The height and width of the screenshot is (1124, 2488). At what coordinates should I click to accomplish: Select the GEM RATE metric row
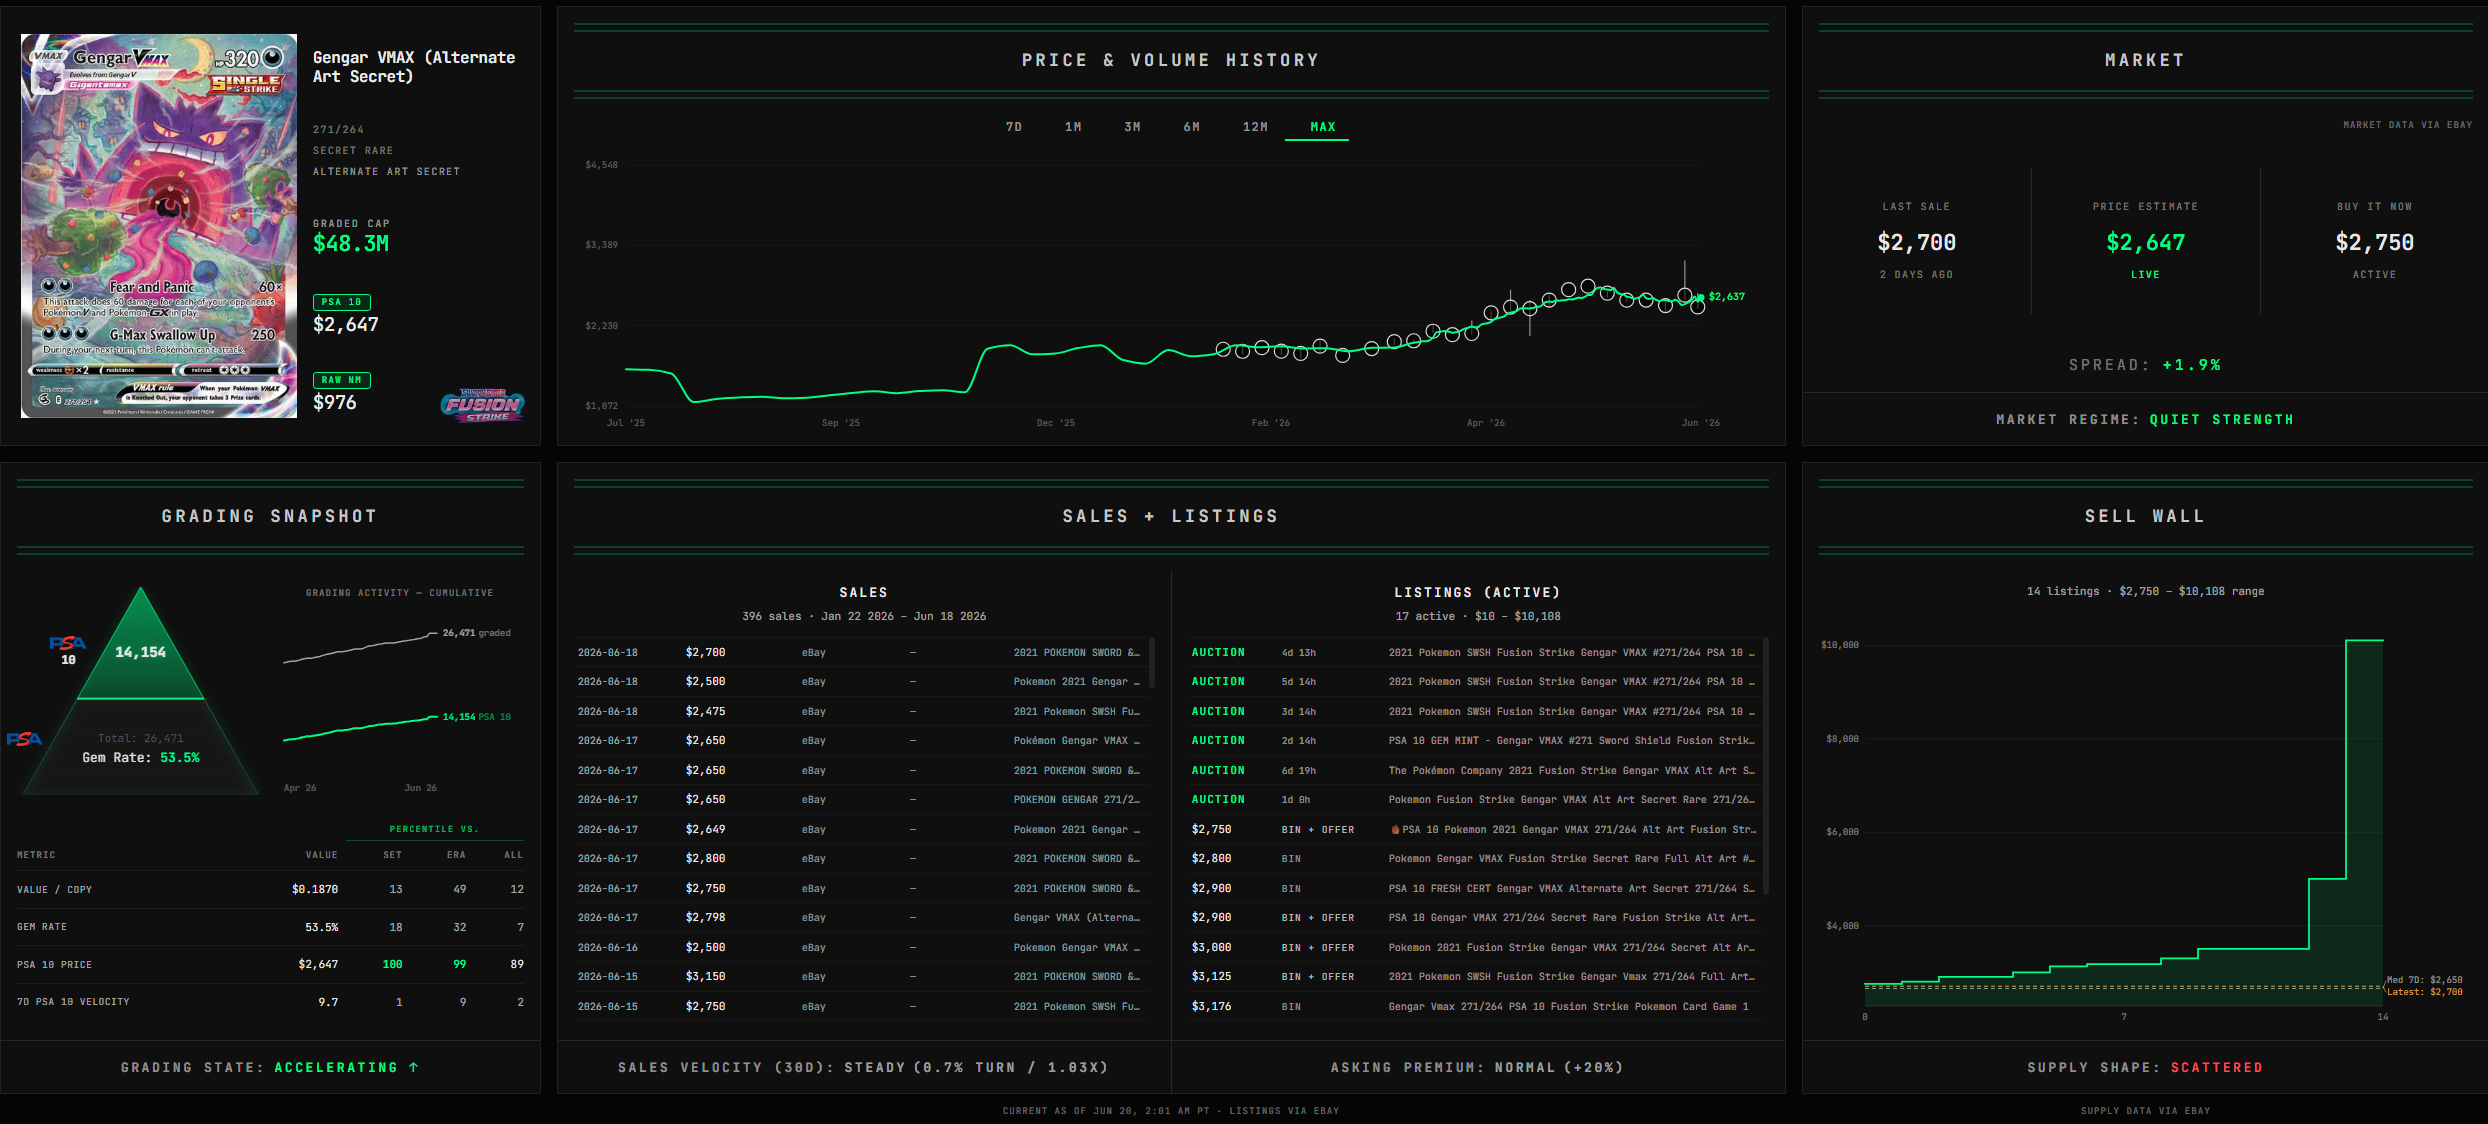tap(270, 928)
